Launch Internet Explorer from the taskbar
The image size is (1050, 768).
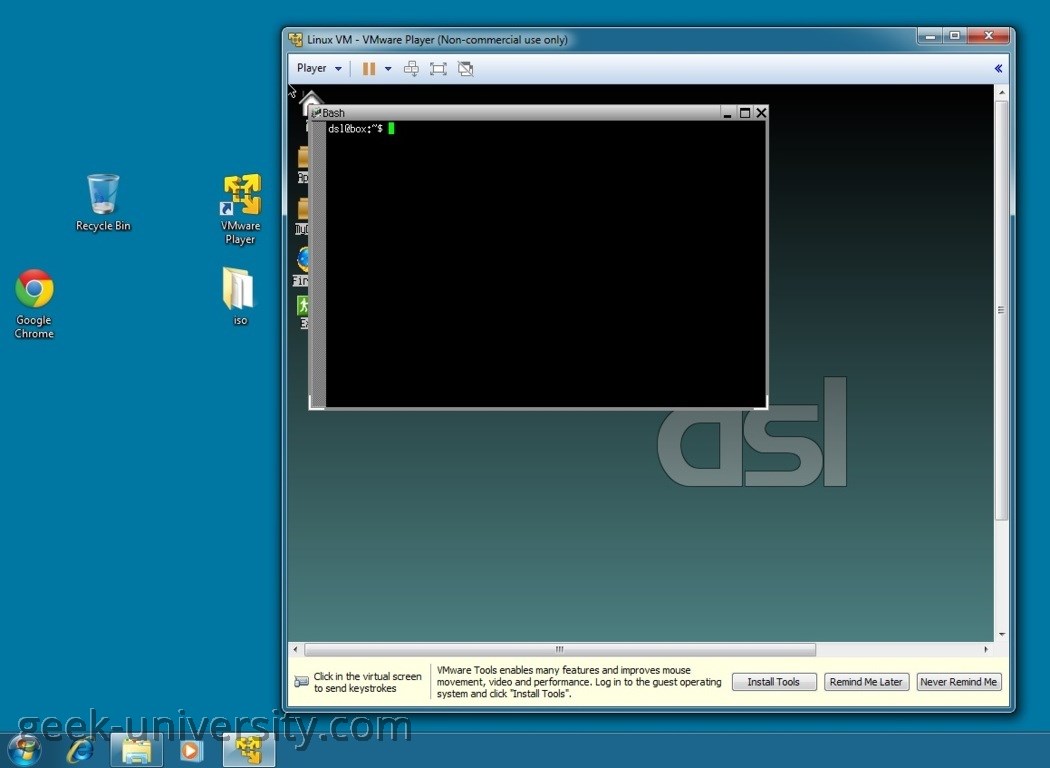(x=80, y=751)
